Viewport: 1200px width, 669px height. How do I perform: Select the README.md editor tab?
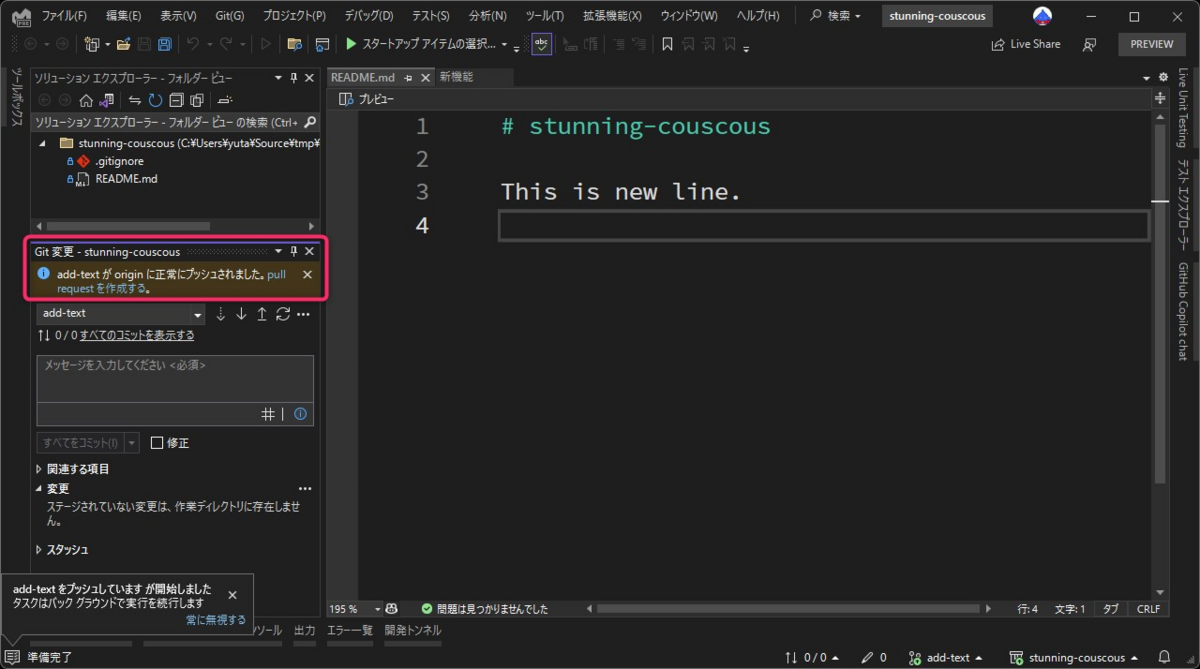tap(363, 77)
